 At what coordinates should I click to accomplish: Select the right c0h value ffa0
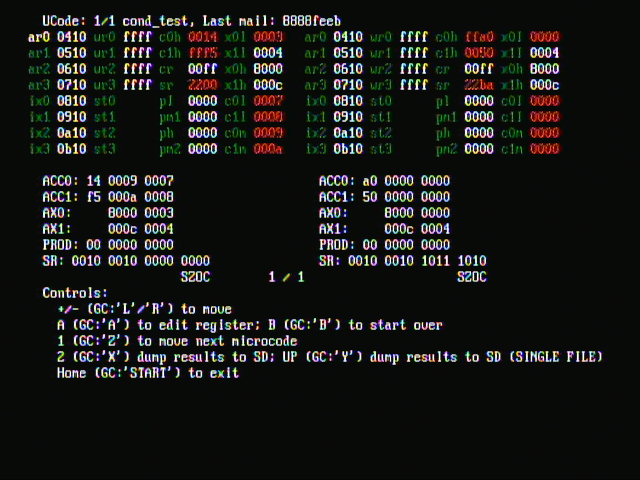tap(479, 37)
